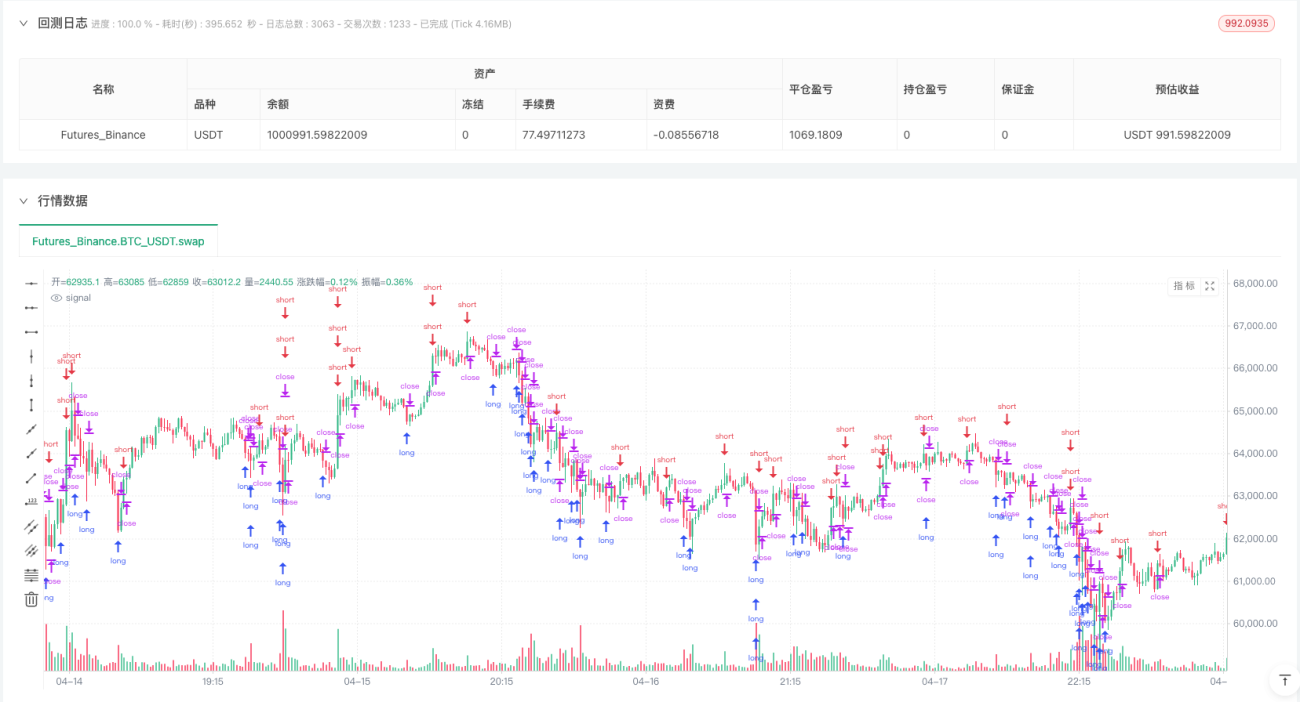This screenshot has height=702, width=1300.
Task: Toggle fullscreen mode for the chart
Action: 1210,286
